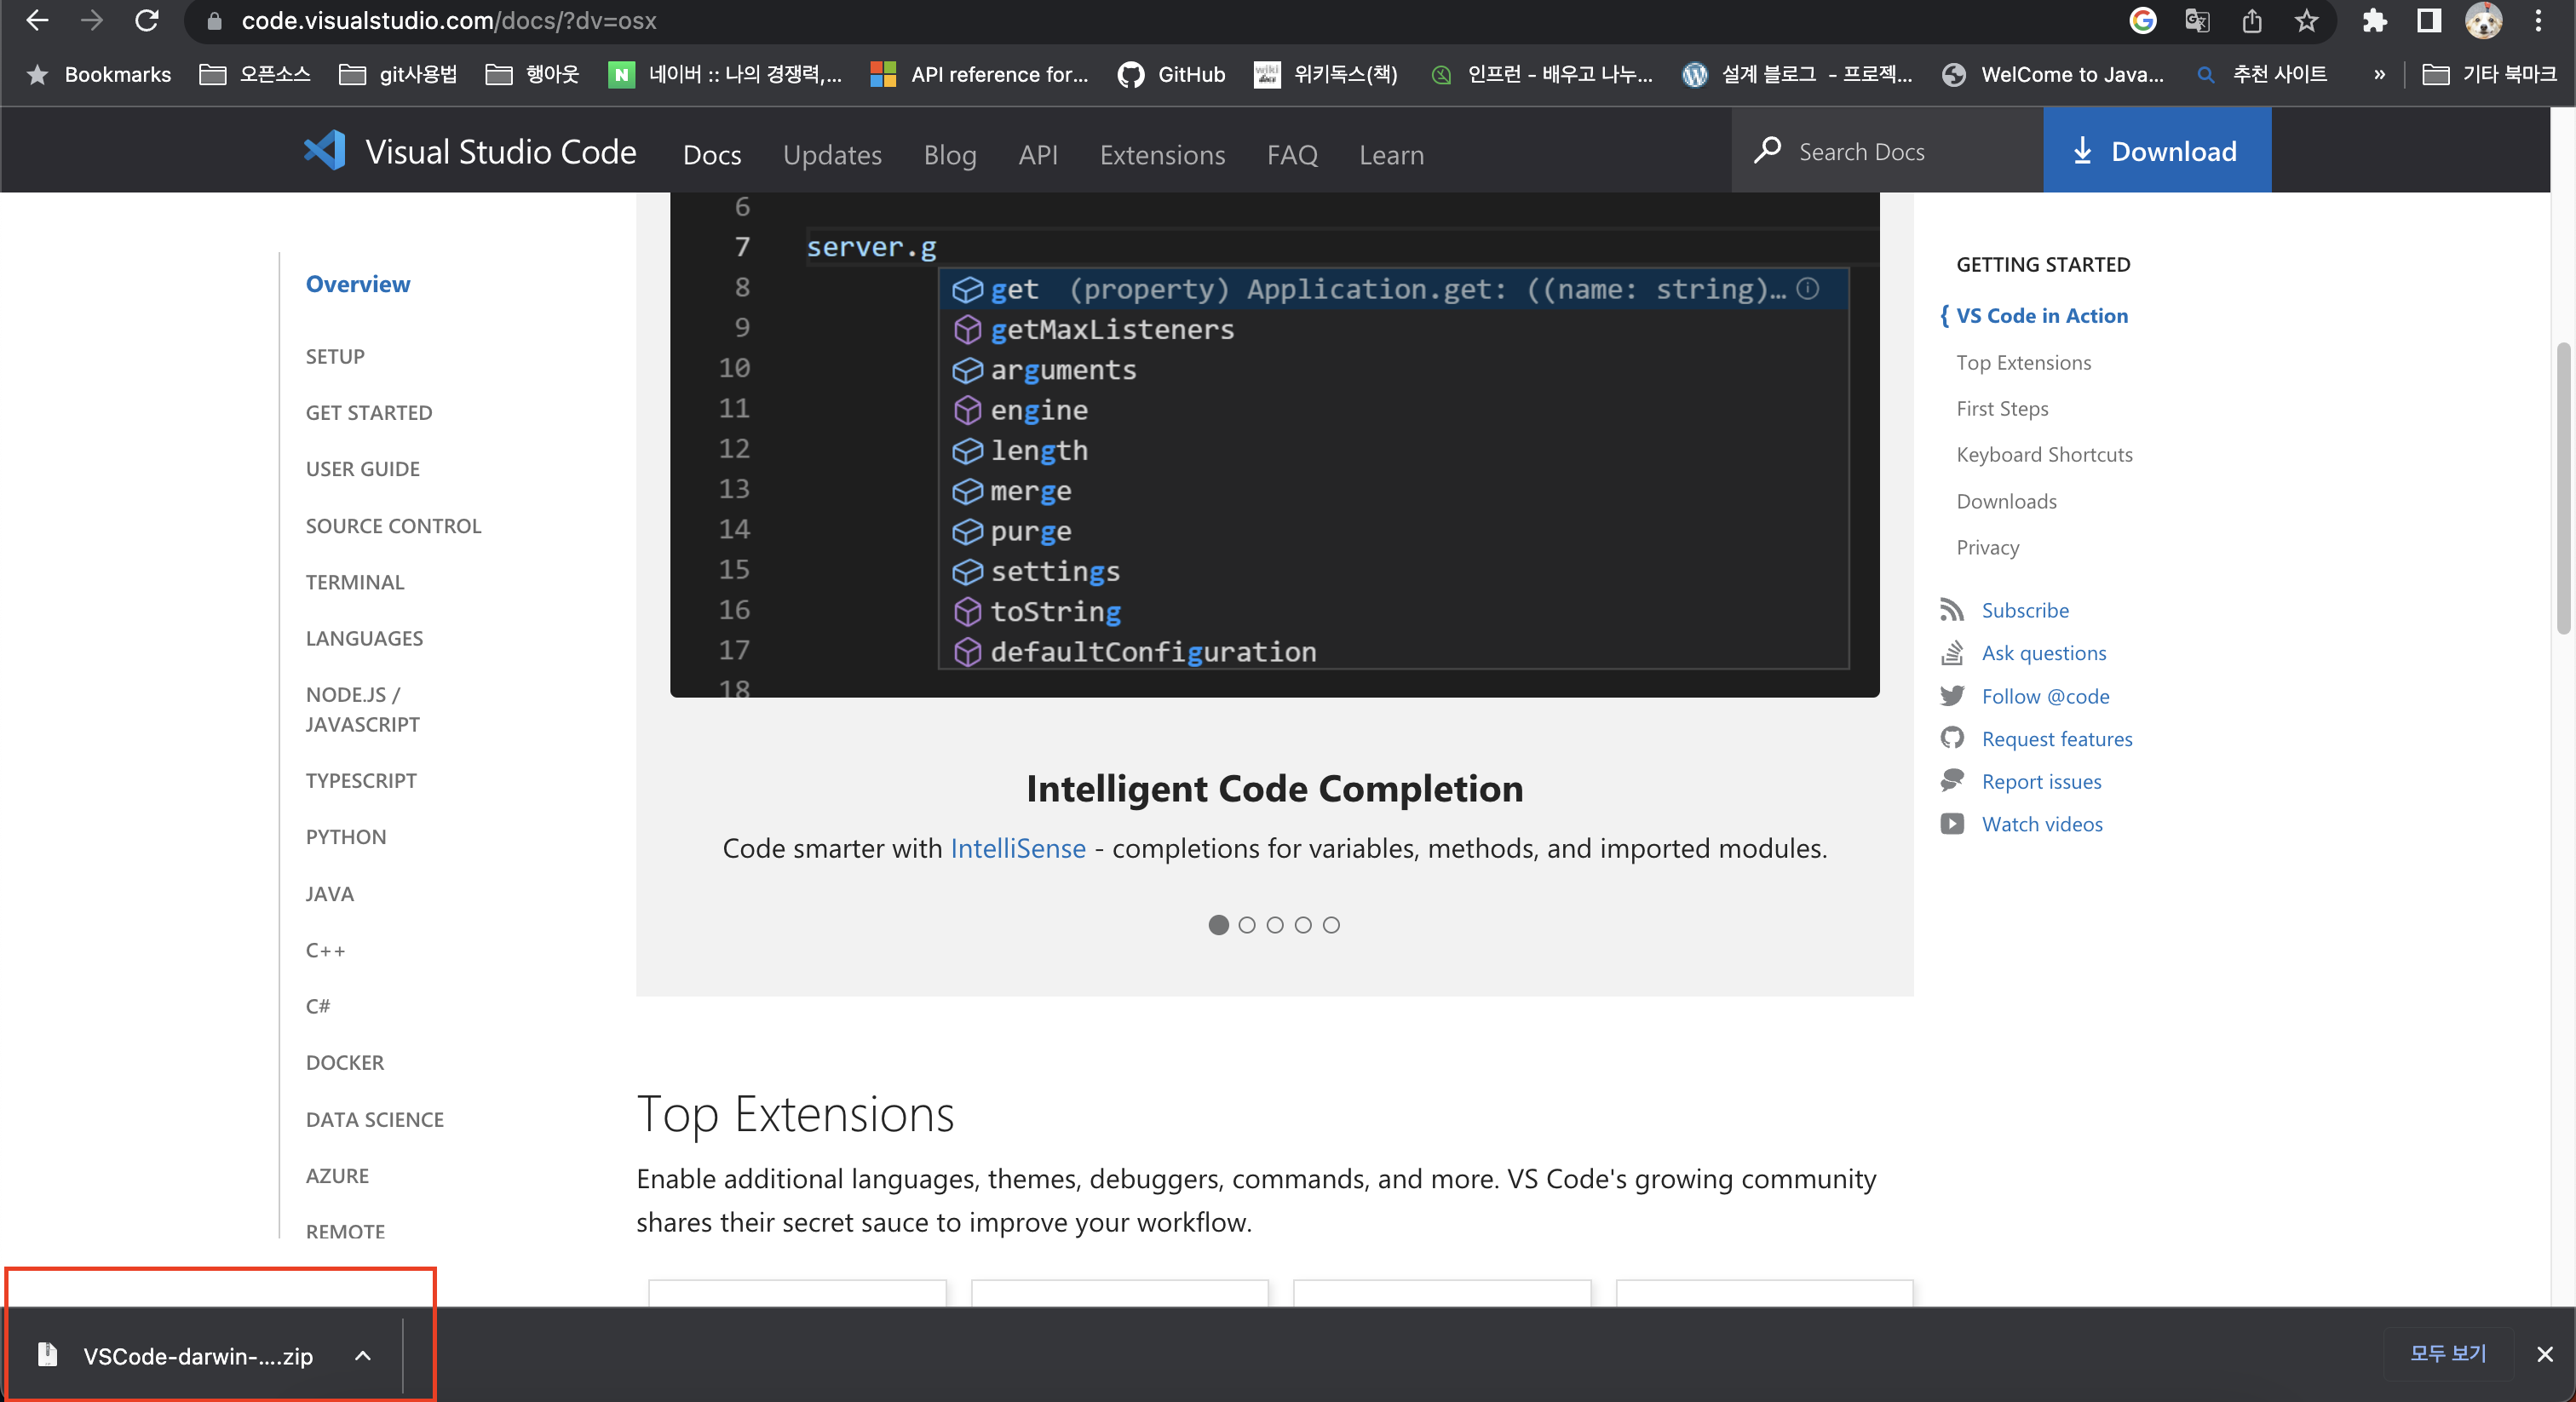
Task: Expand hidden bookmarks overflow chevron
Action: [2379, 74]
